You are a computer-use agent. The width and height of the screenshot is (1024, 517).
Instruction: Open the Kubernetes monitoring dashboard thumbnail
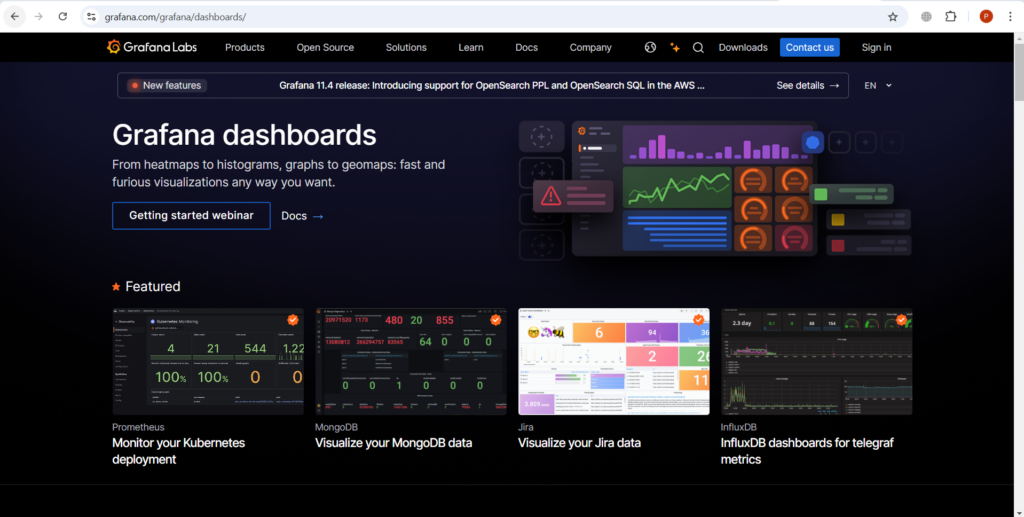(208, 362)
